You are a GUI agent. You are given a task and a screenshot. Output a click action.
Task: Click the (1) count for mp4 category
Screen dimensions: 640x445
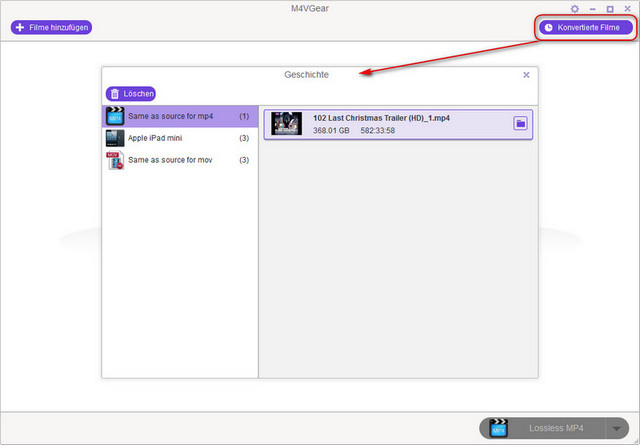244,116
